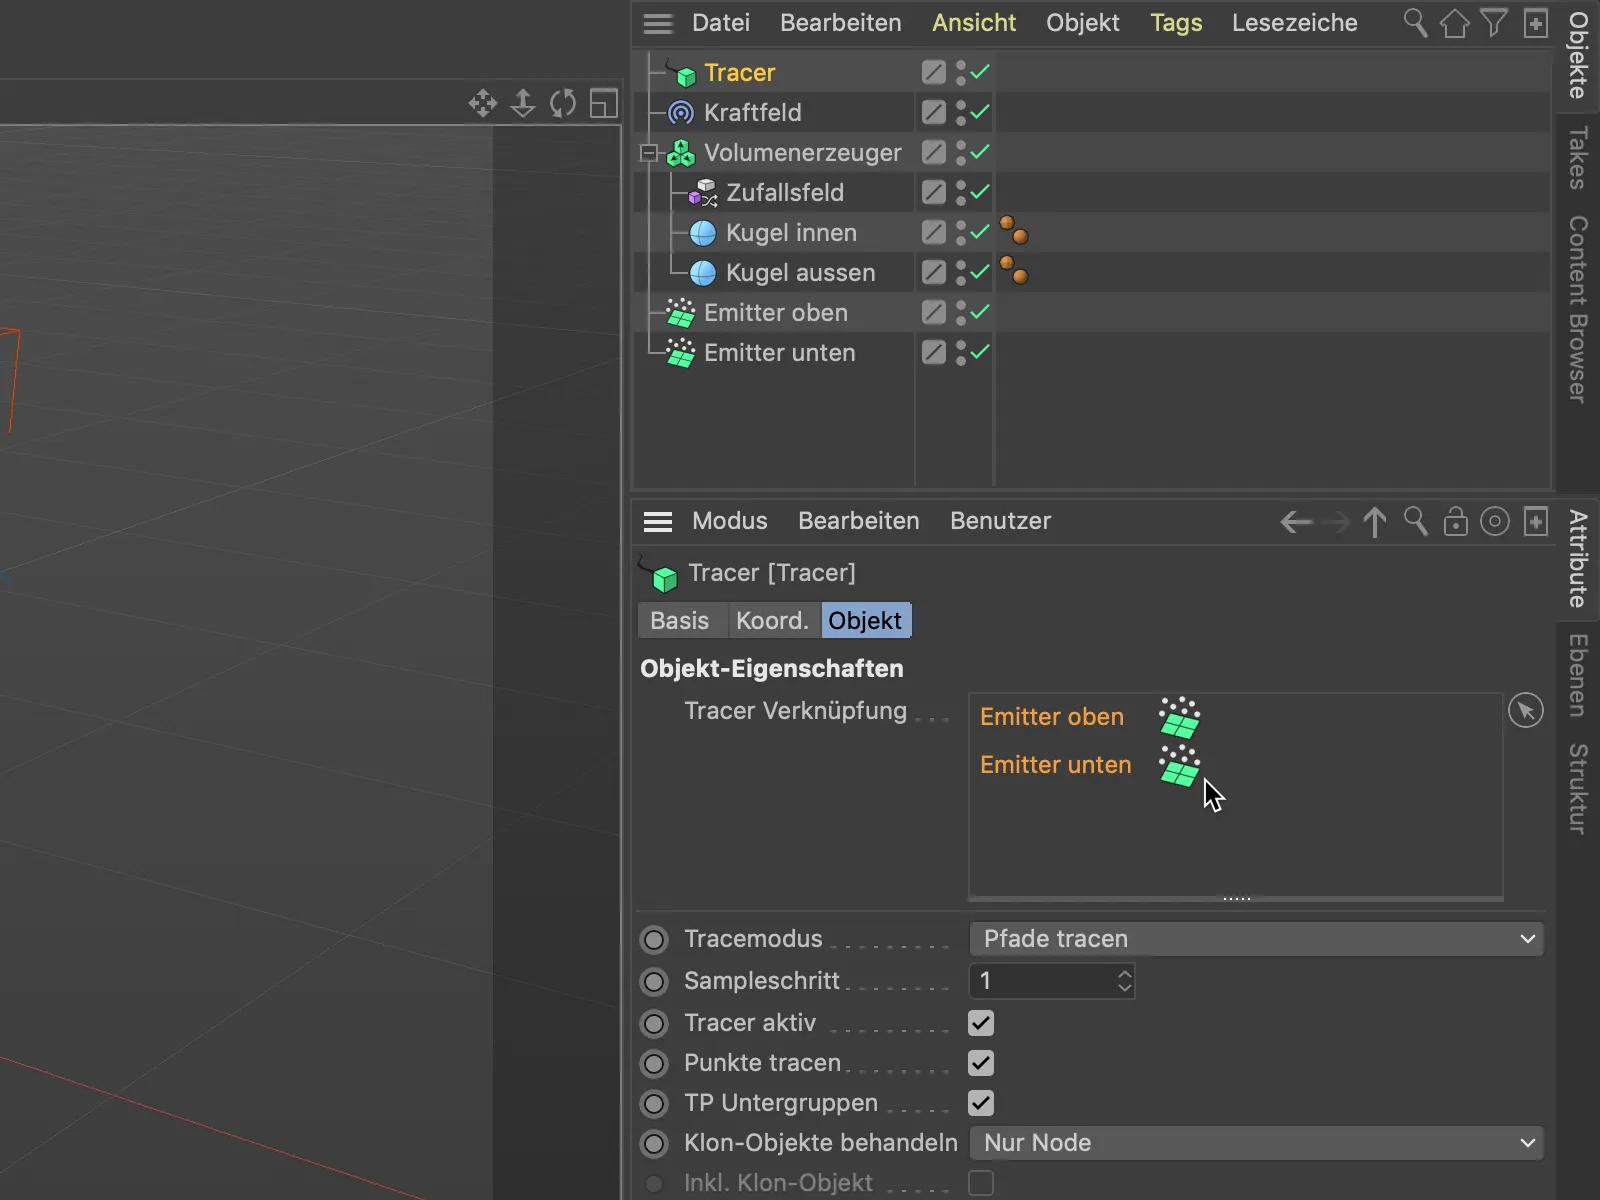Open the Ebenen side tab
The image size is (1600, 1200).
[1578, 675]
